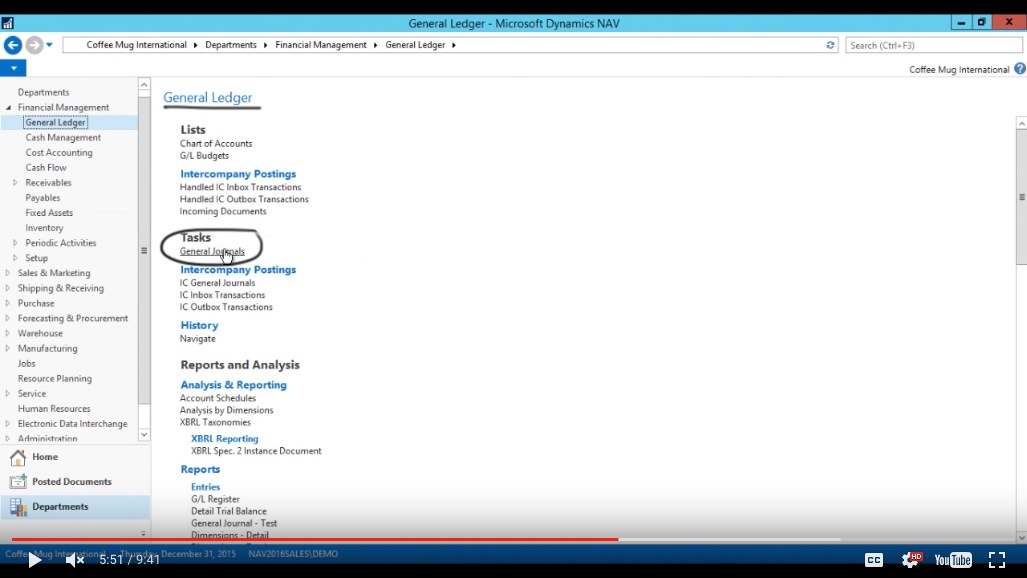Click the Dynamics NAV app icon in title bar
The image size is (1027, 578).
pos(7,24)
